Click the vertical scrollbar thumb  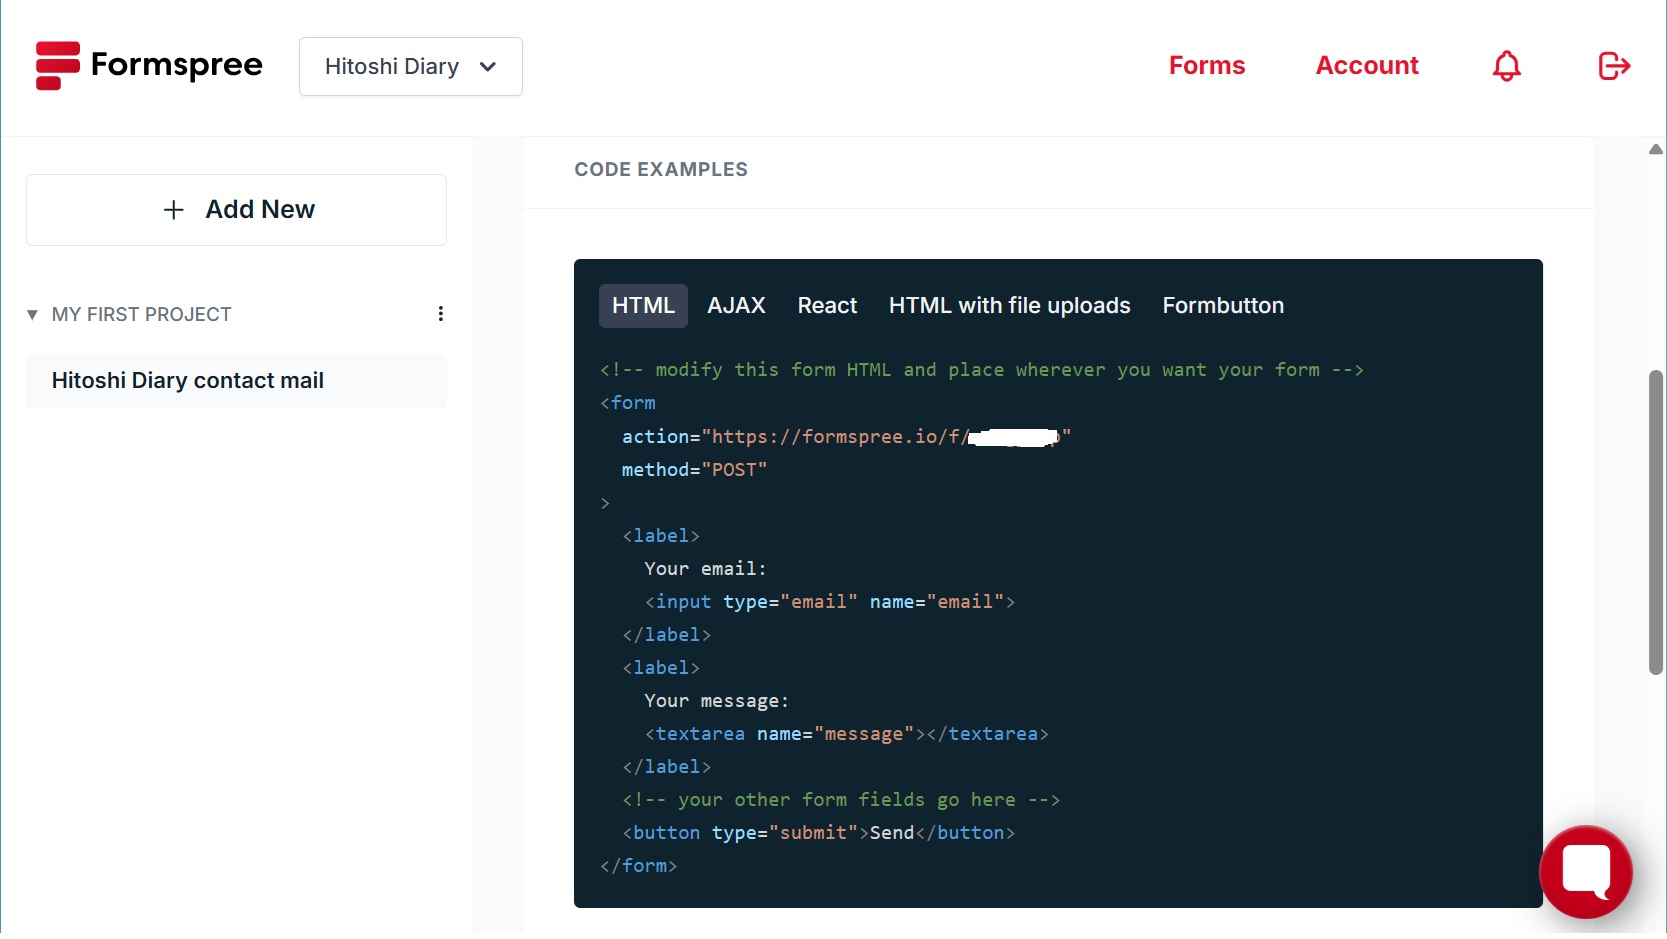[1655, 522]
